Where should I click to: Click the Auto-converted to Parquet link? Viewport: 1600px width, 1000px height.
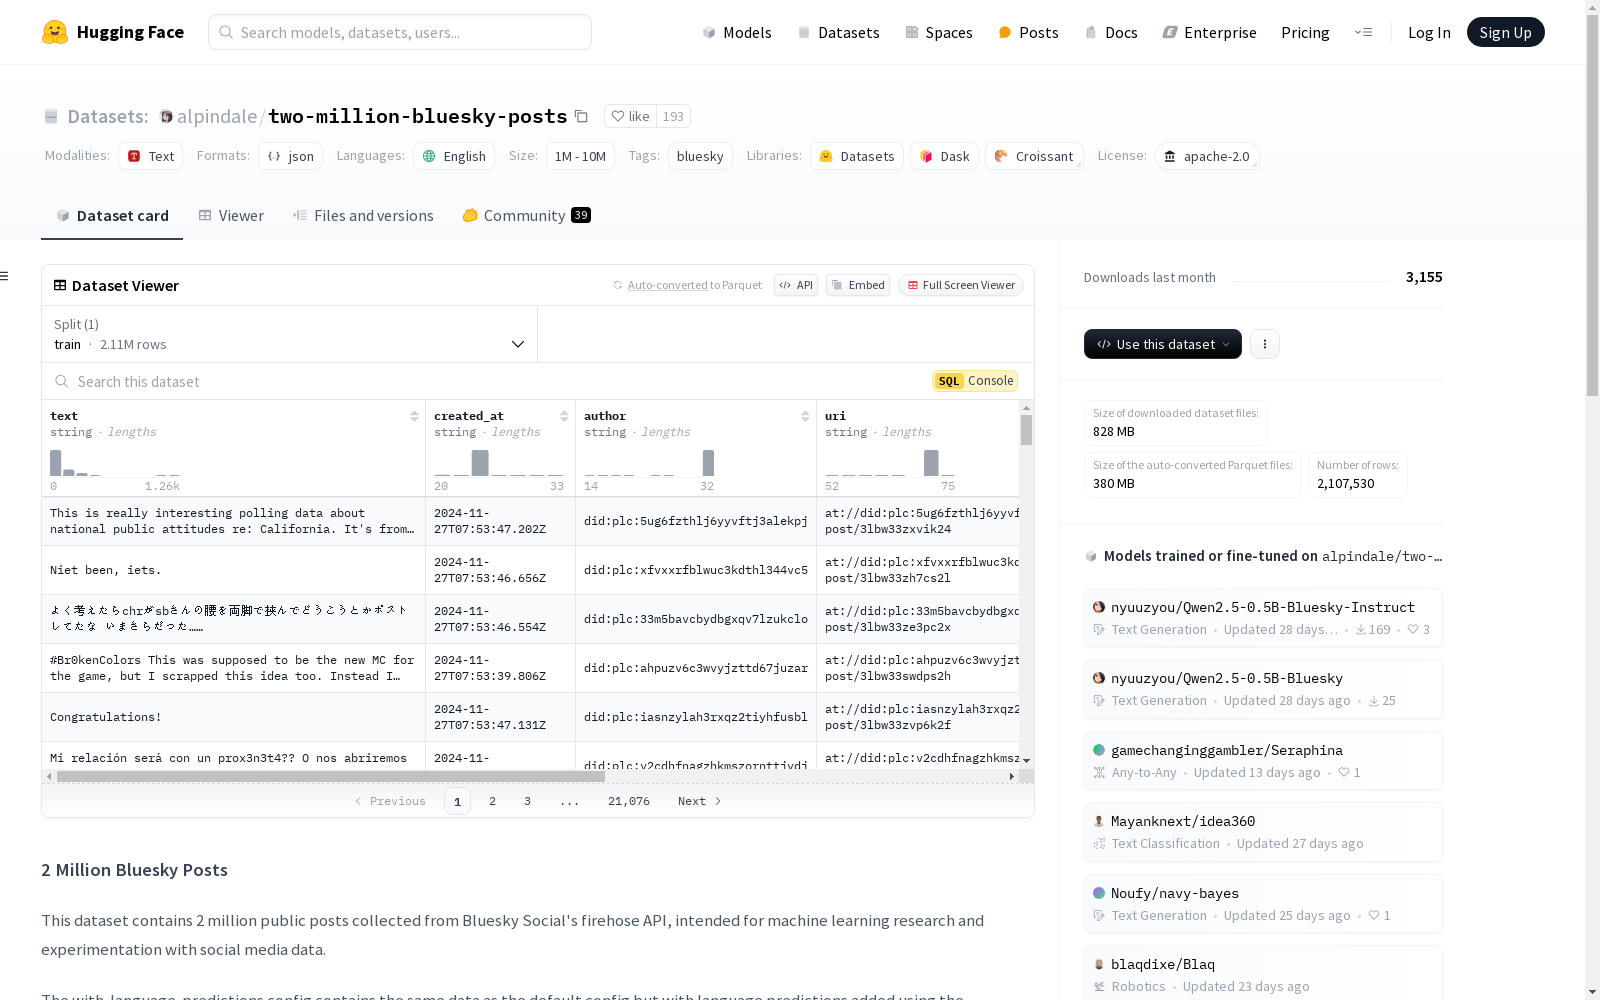pos(667,285)
